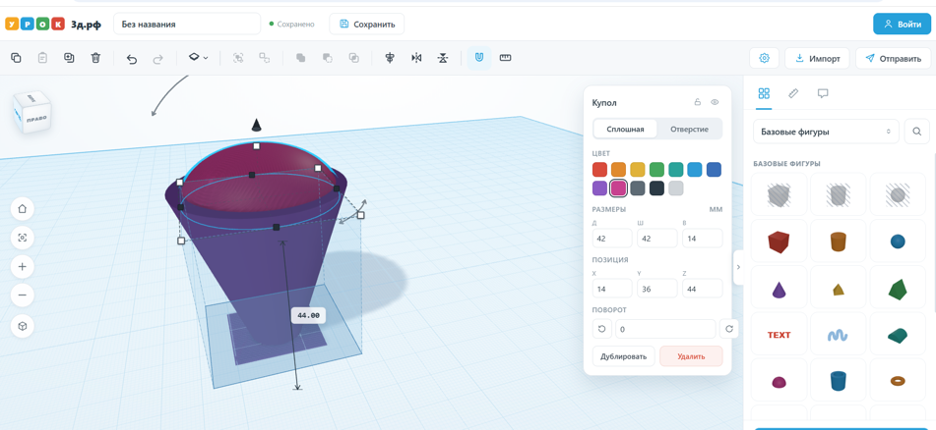Image resolution: width=936 pixels, height=430 pixels.
Task: Click the Войти login button
Action: tap(902, 24)
